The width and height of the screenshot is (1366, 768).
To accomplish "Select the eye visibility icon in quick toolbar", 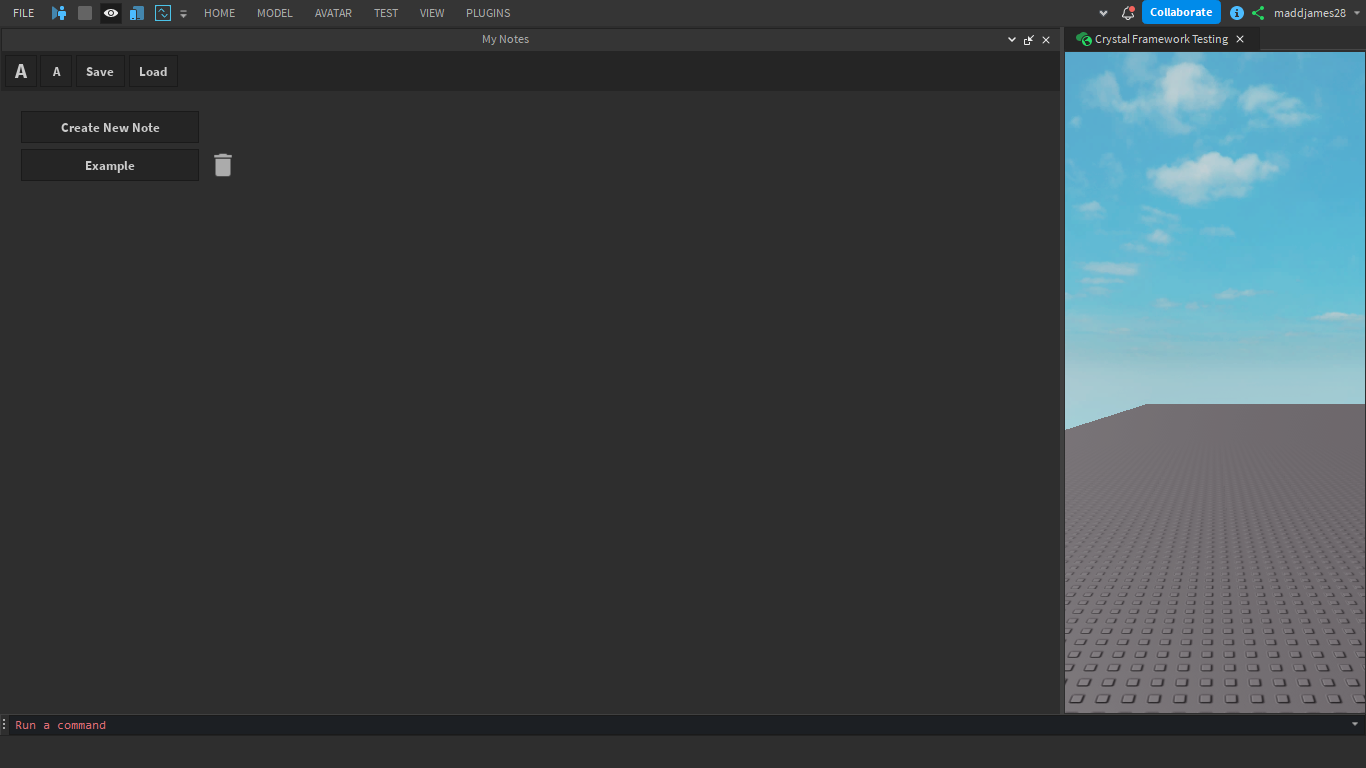I will (x=110, y=13).
